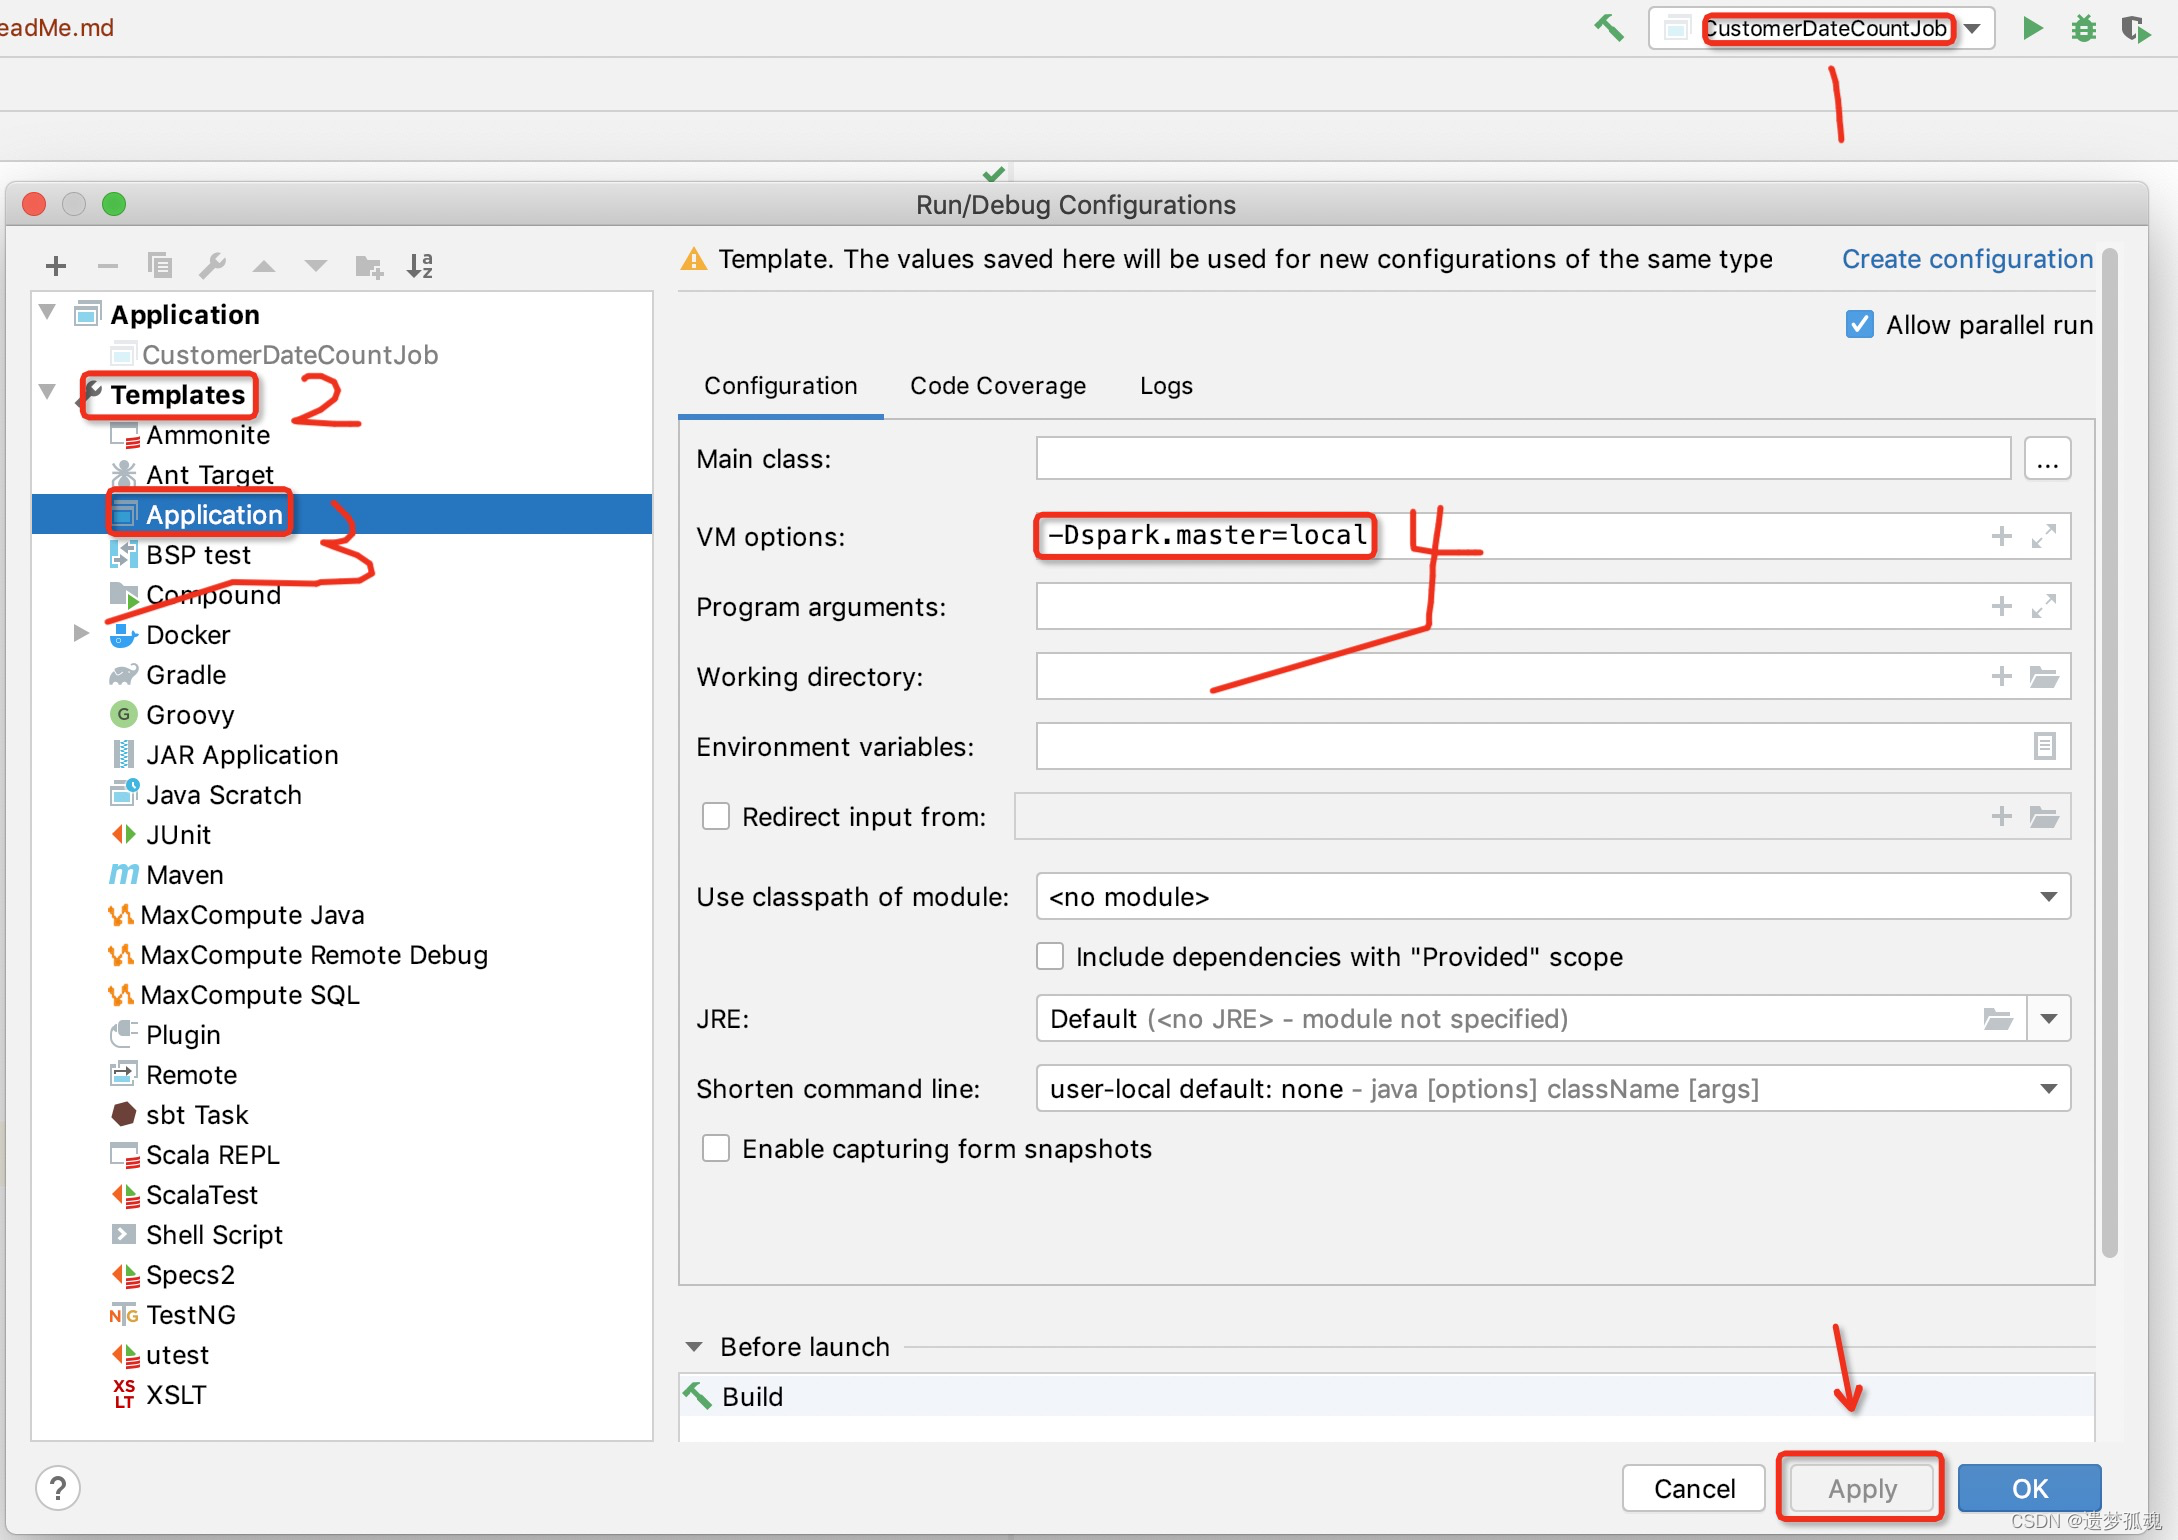2178x1540 pixels.
Task: Move configuration down in the list
Action: point(315,265)
